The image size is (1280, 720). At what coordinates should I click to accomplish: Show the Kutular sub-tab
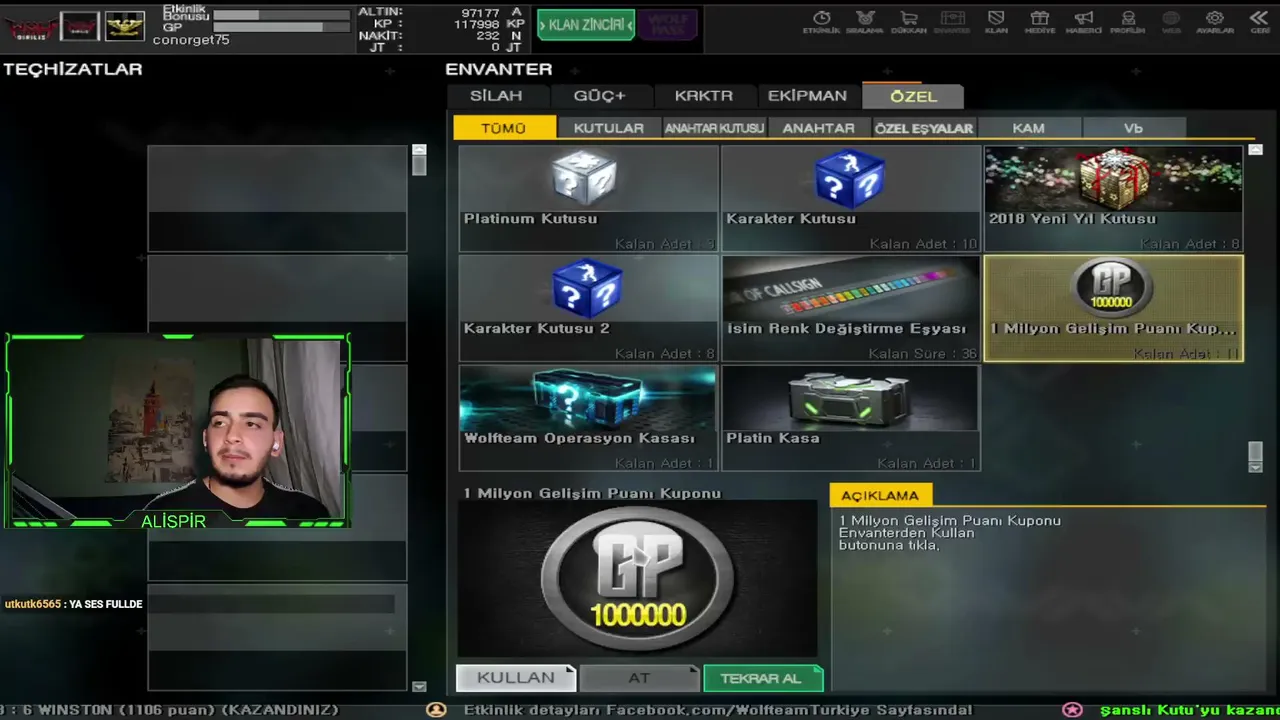point(608,128)
